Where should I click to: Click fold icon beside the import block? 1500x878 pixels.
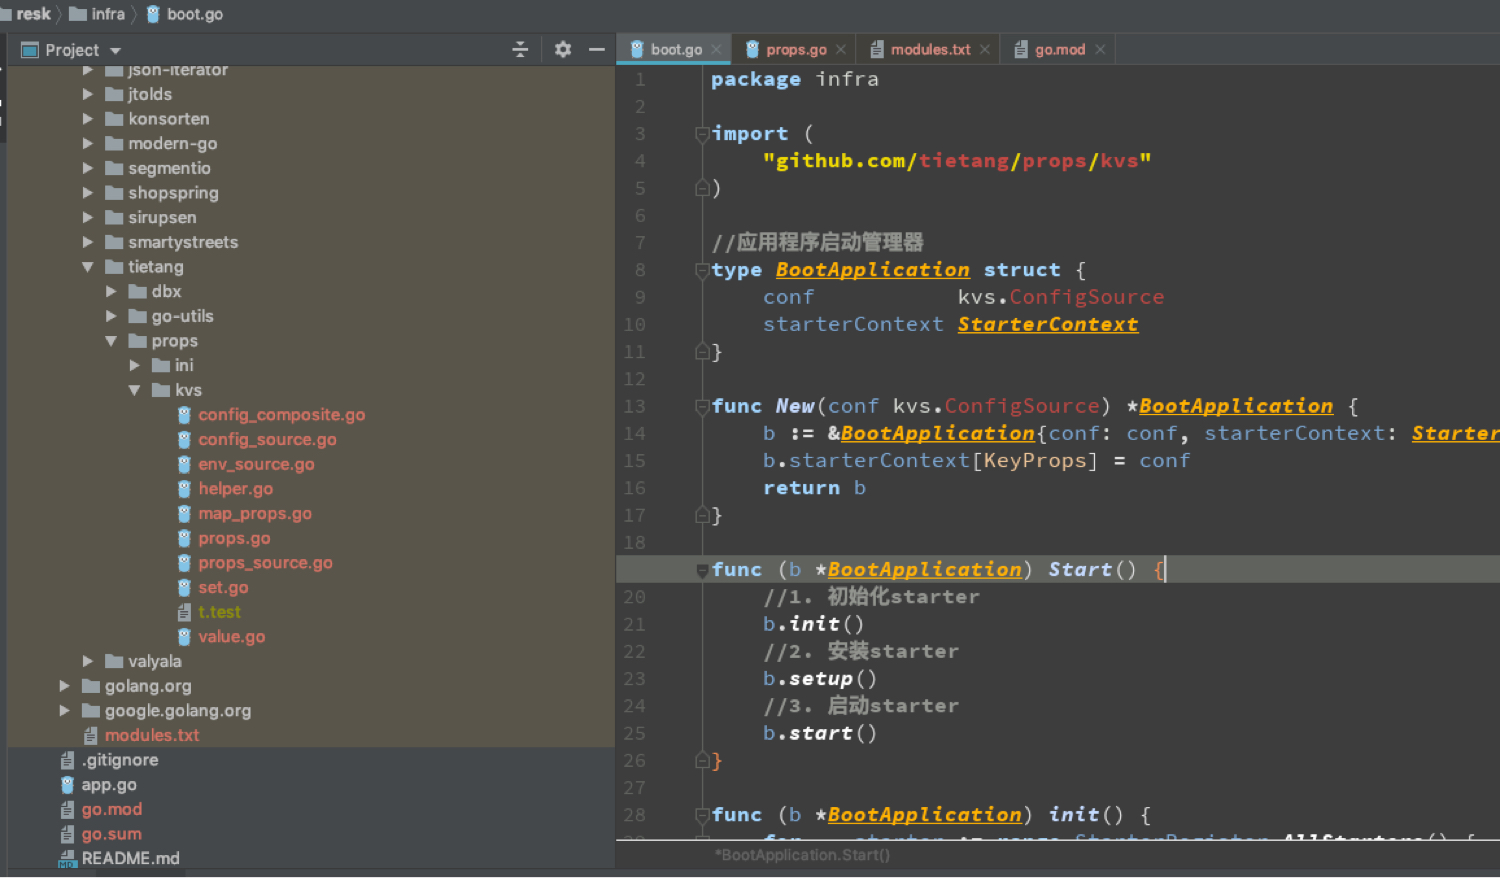pyautogui.click(x=702, y=134)
